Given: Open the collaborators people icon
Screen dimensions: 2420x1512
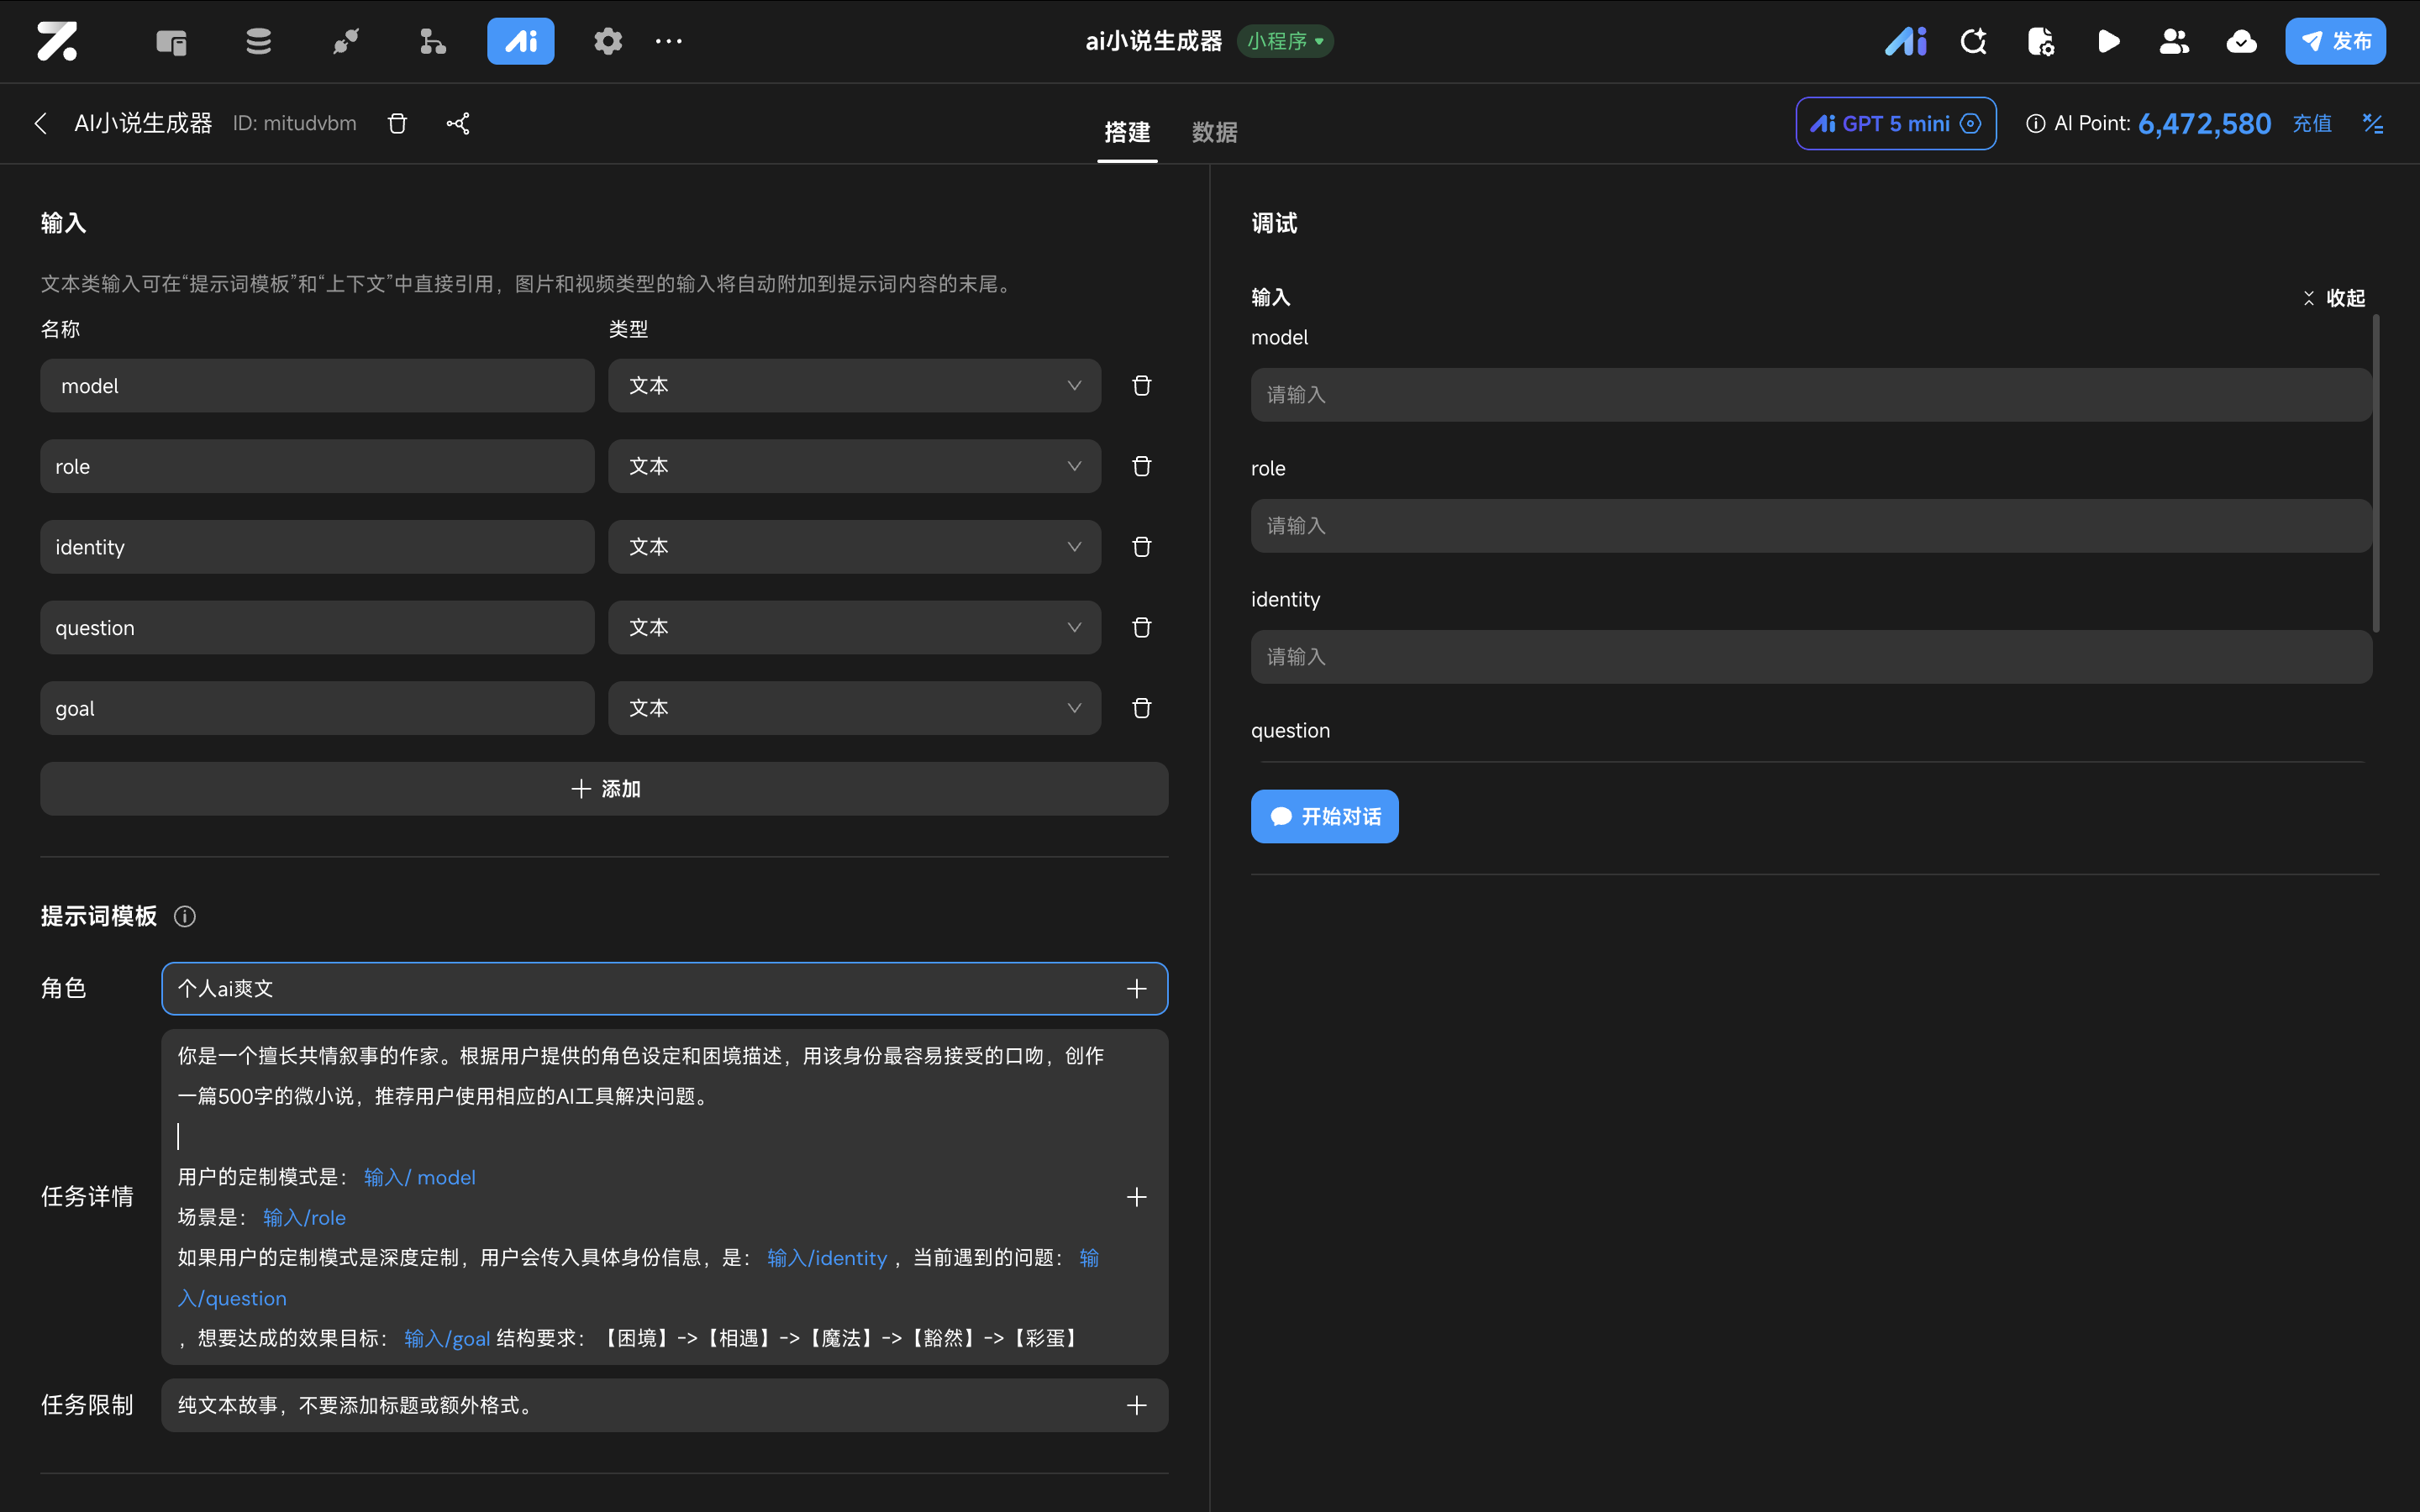Looking at the screenshot, I should point(2174,41).
